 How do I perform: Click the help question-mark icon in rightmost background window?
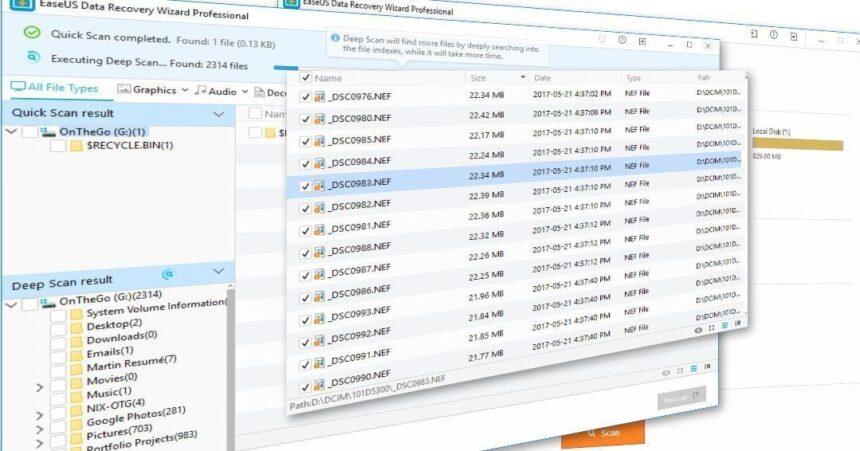[773, 35]
